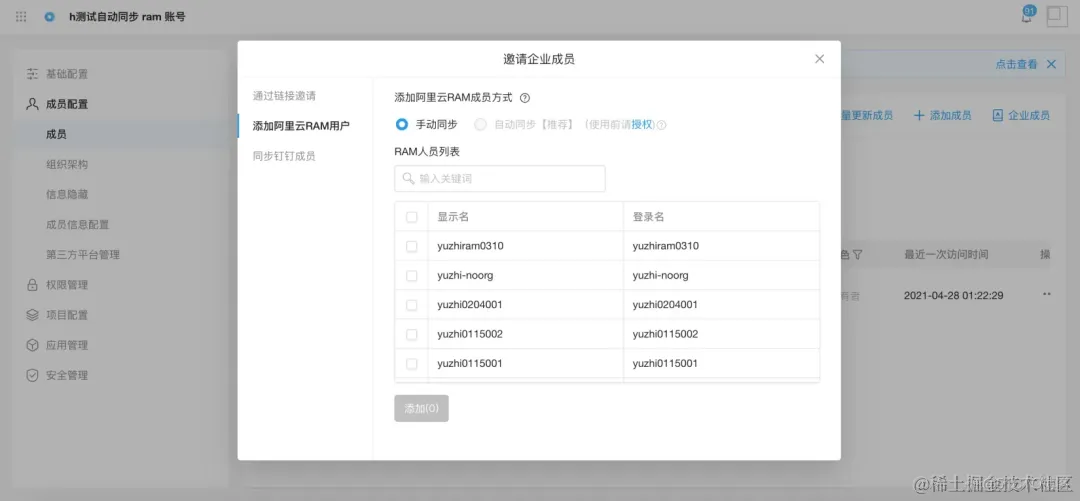The width and height of the screenshot is (1080, 501).
Task: Open the app grid launcher icon
Action: tap(21, 17)
